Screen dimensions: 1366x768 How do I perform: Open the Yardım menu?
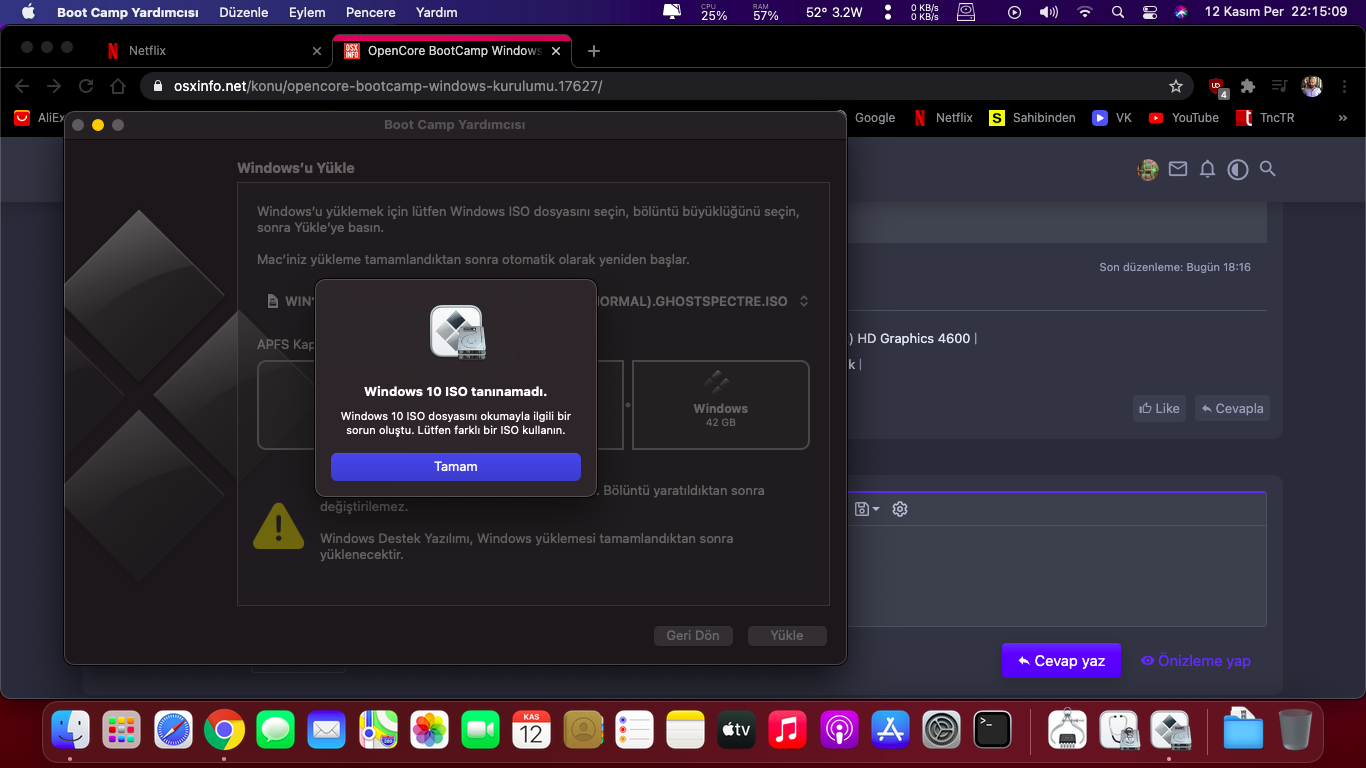[436, 13]
